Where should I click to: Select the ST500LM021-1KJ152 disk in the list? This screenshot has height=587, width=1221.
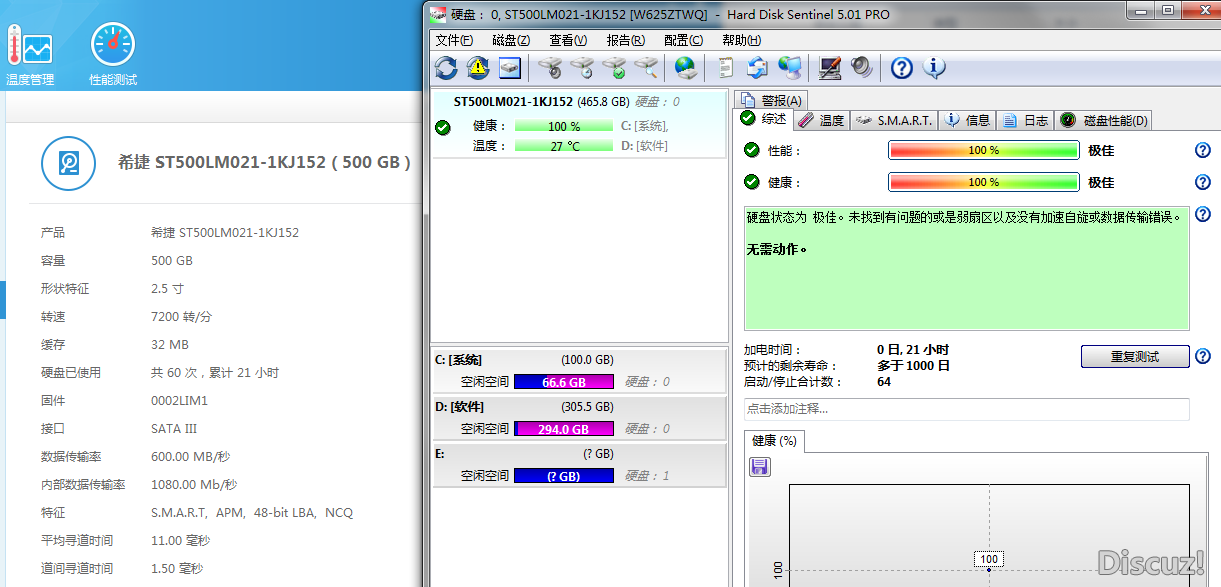[x=513, y=102]
